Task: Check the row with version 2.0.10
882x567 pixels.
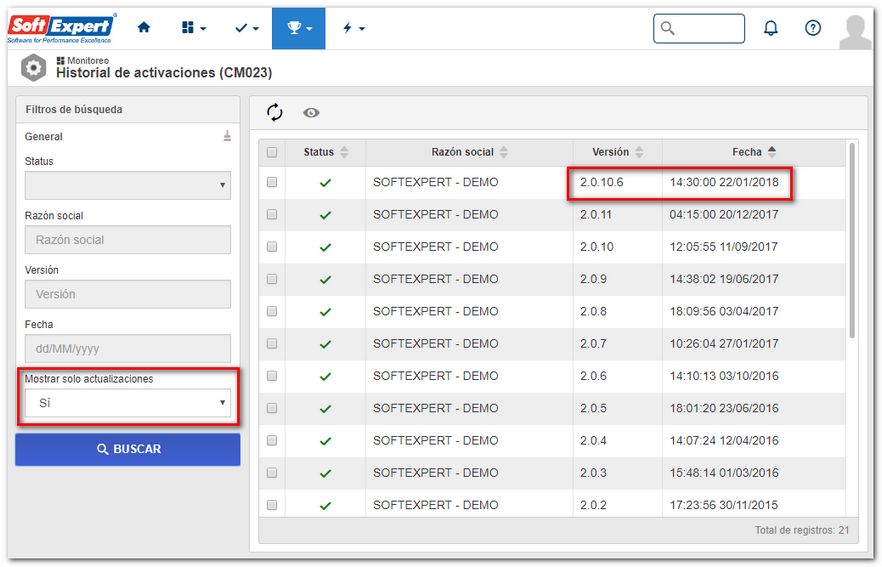Action: click(x=272, y=246)
